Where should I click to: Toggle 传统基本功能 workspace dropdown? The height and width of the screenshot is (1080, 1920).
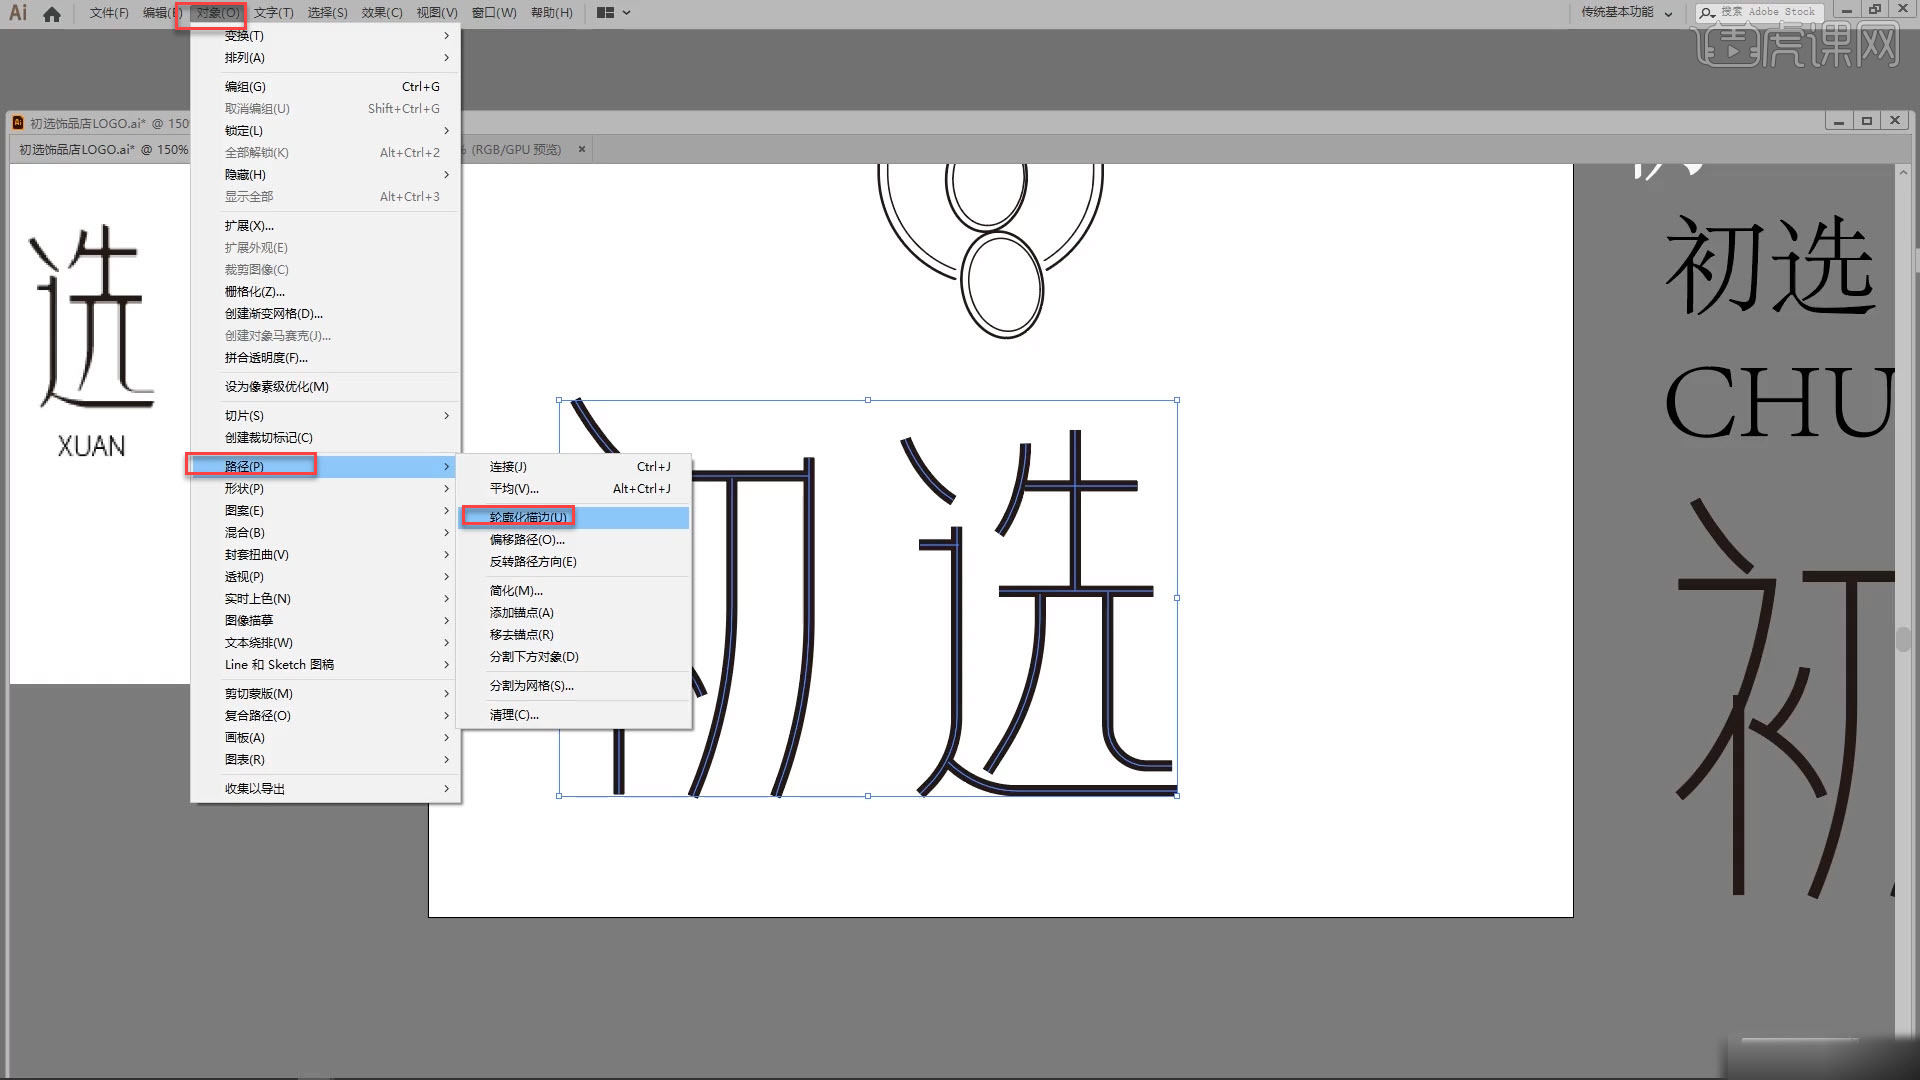coord(1668,12)
